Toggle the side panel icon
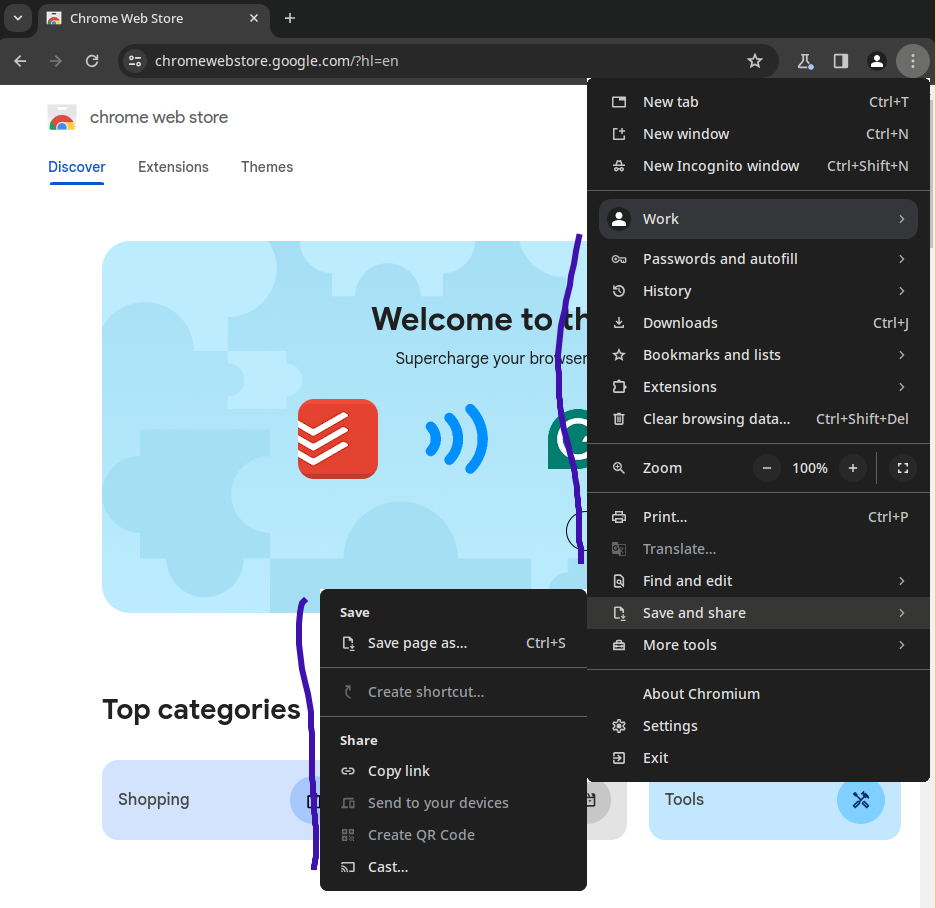The width and height of the screenshot is (936, 908). coord(841,61)
